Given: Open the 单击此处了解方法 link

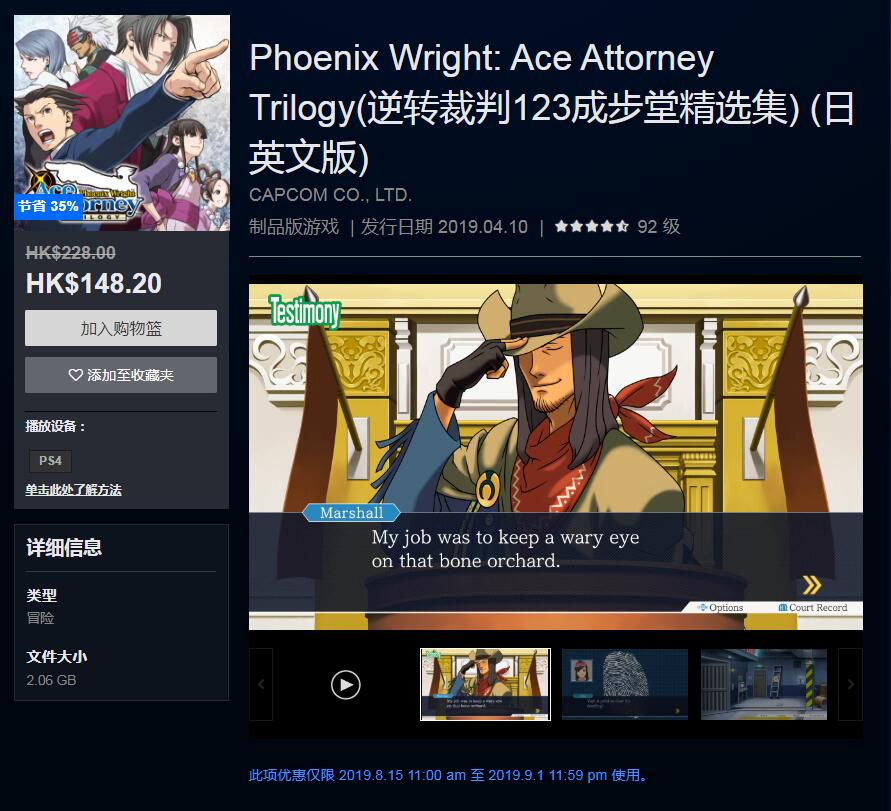Looking at the screenshot, I should 73,490.
